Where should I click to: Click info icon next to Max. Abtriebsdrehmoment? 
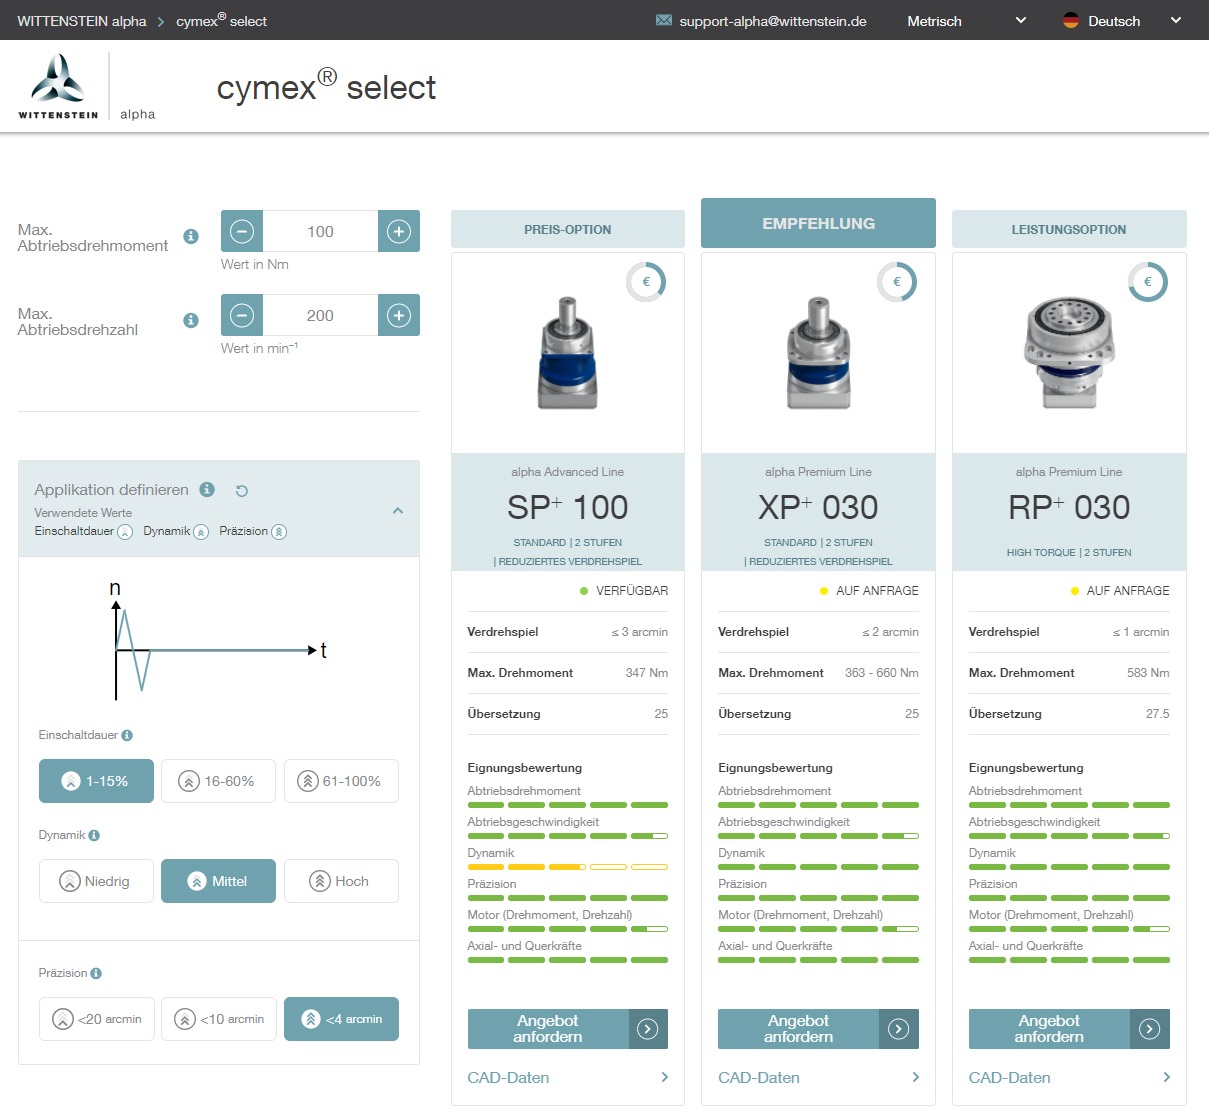tap(191, 237)
